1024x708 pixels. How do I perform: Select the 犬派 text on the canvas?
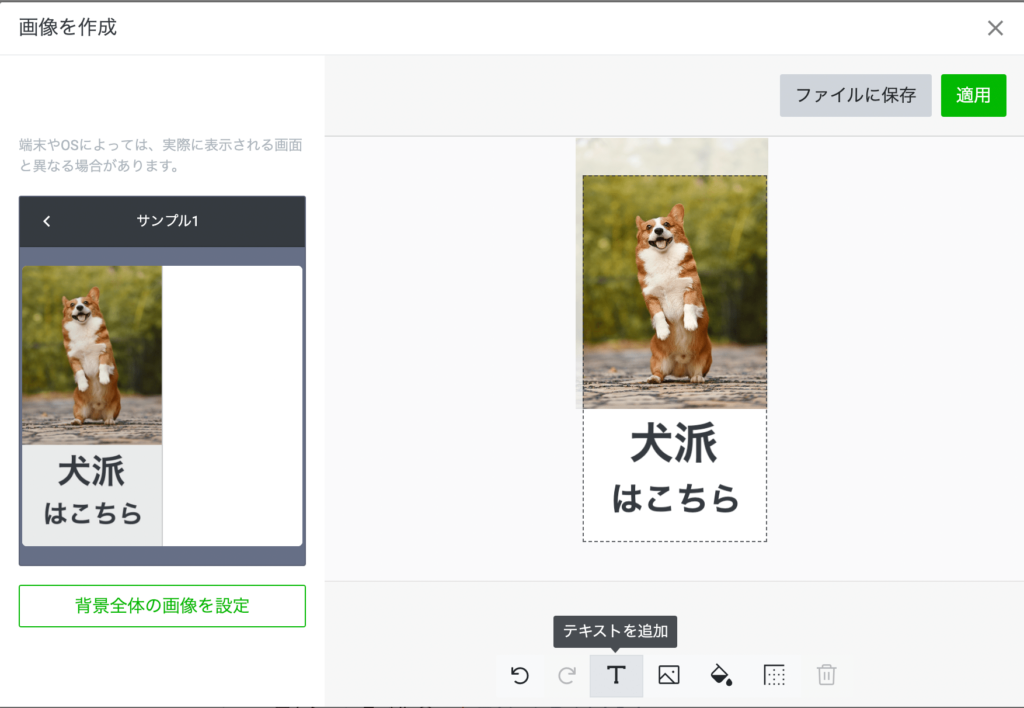(674, 445)
